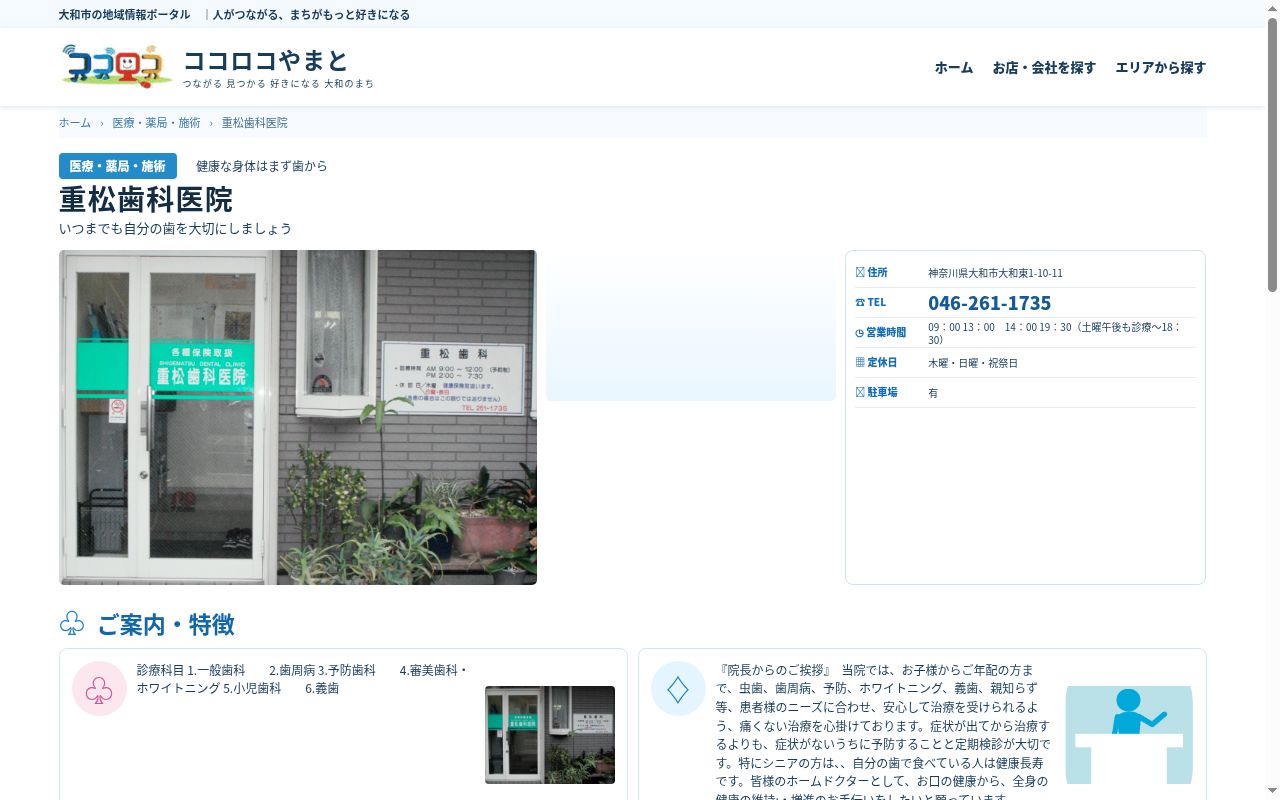
Task: Click the address icon next to 住所
Action: pyautogui.click(x=860, y=272)
